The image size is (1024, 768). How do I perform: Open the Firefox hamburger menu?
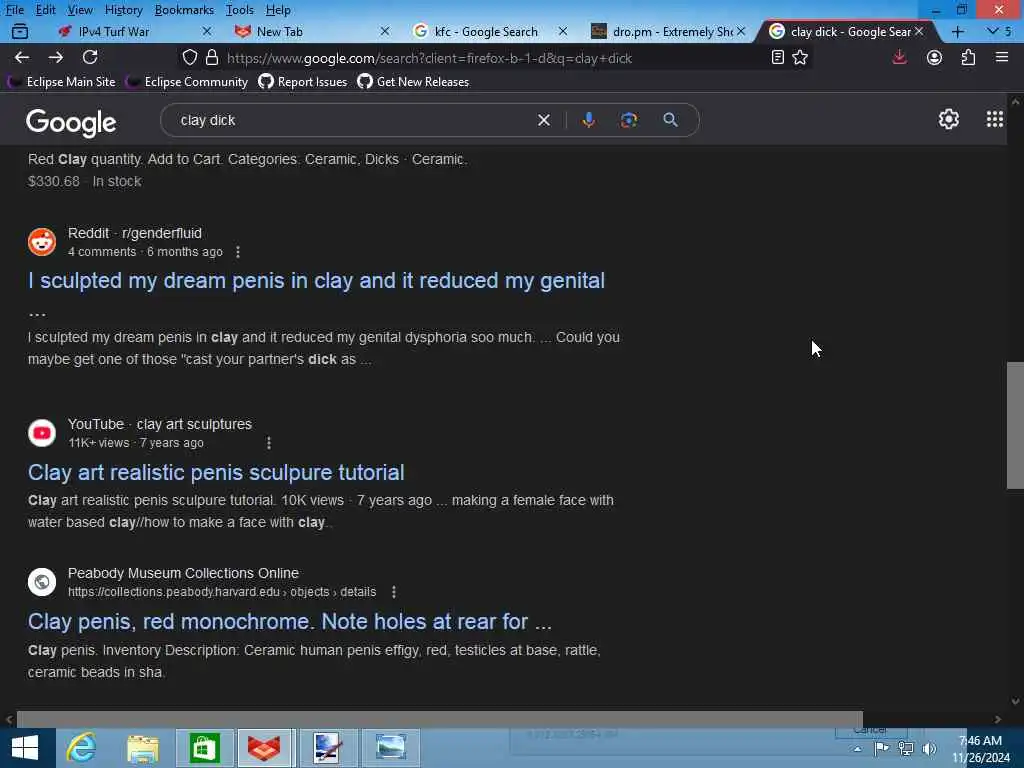pyautogui.click(x=1002, y=57)
